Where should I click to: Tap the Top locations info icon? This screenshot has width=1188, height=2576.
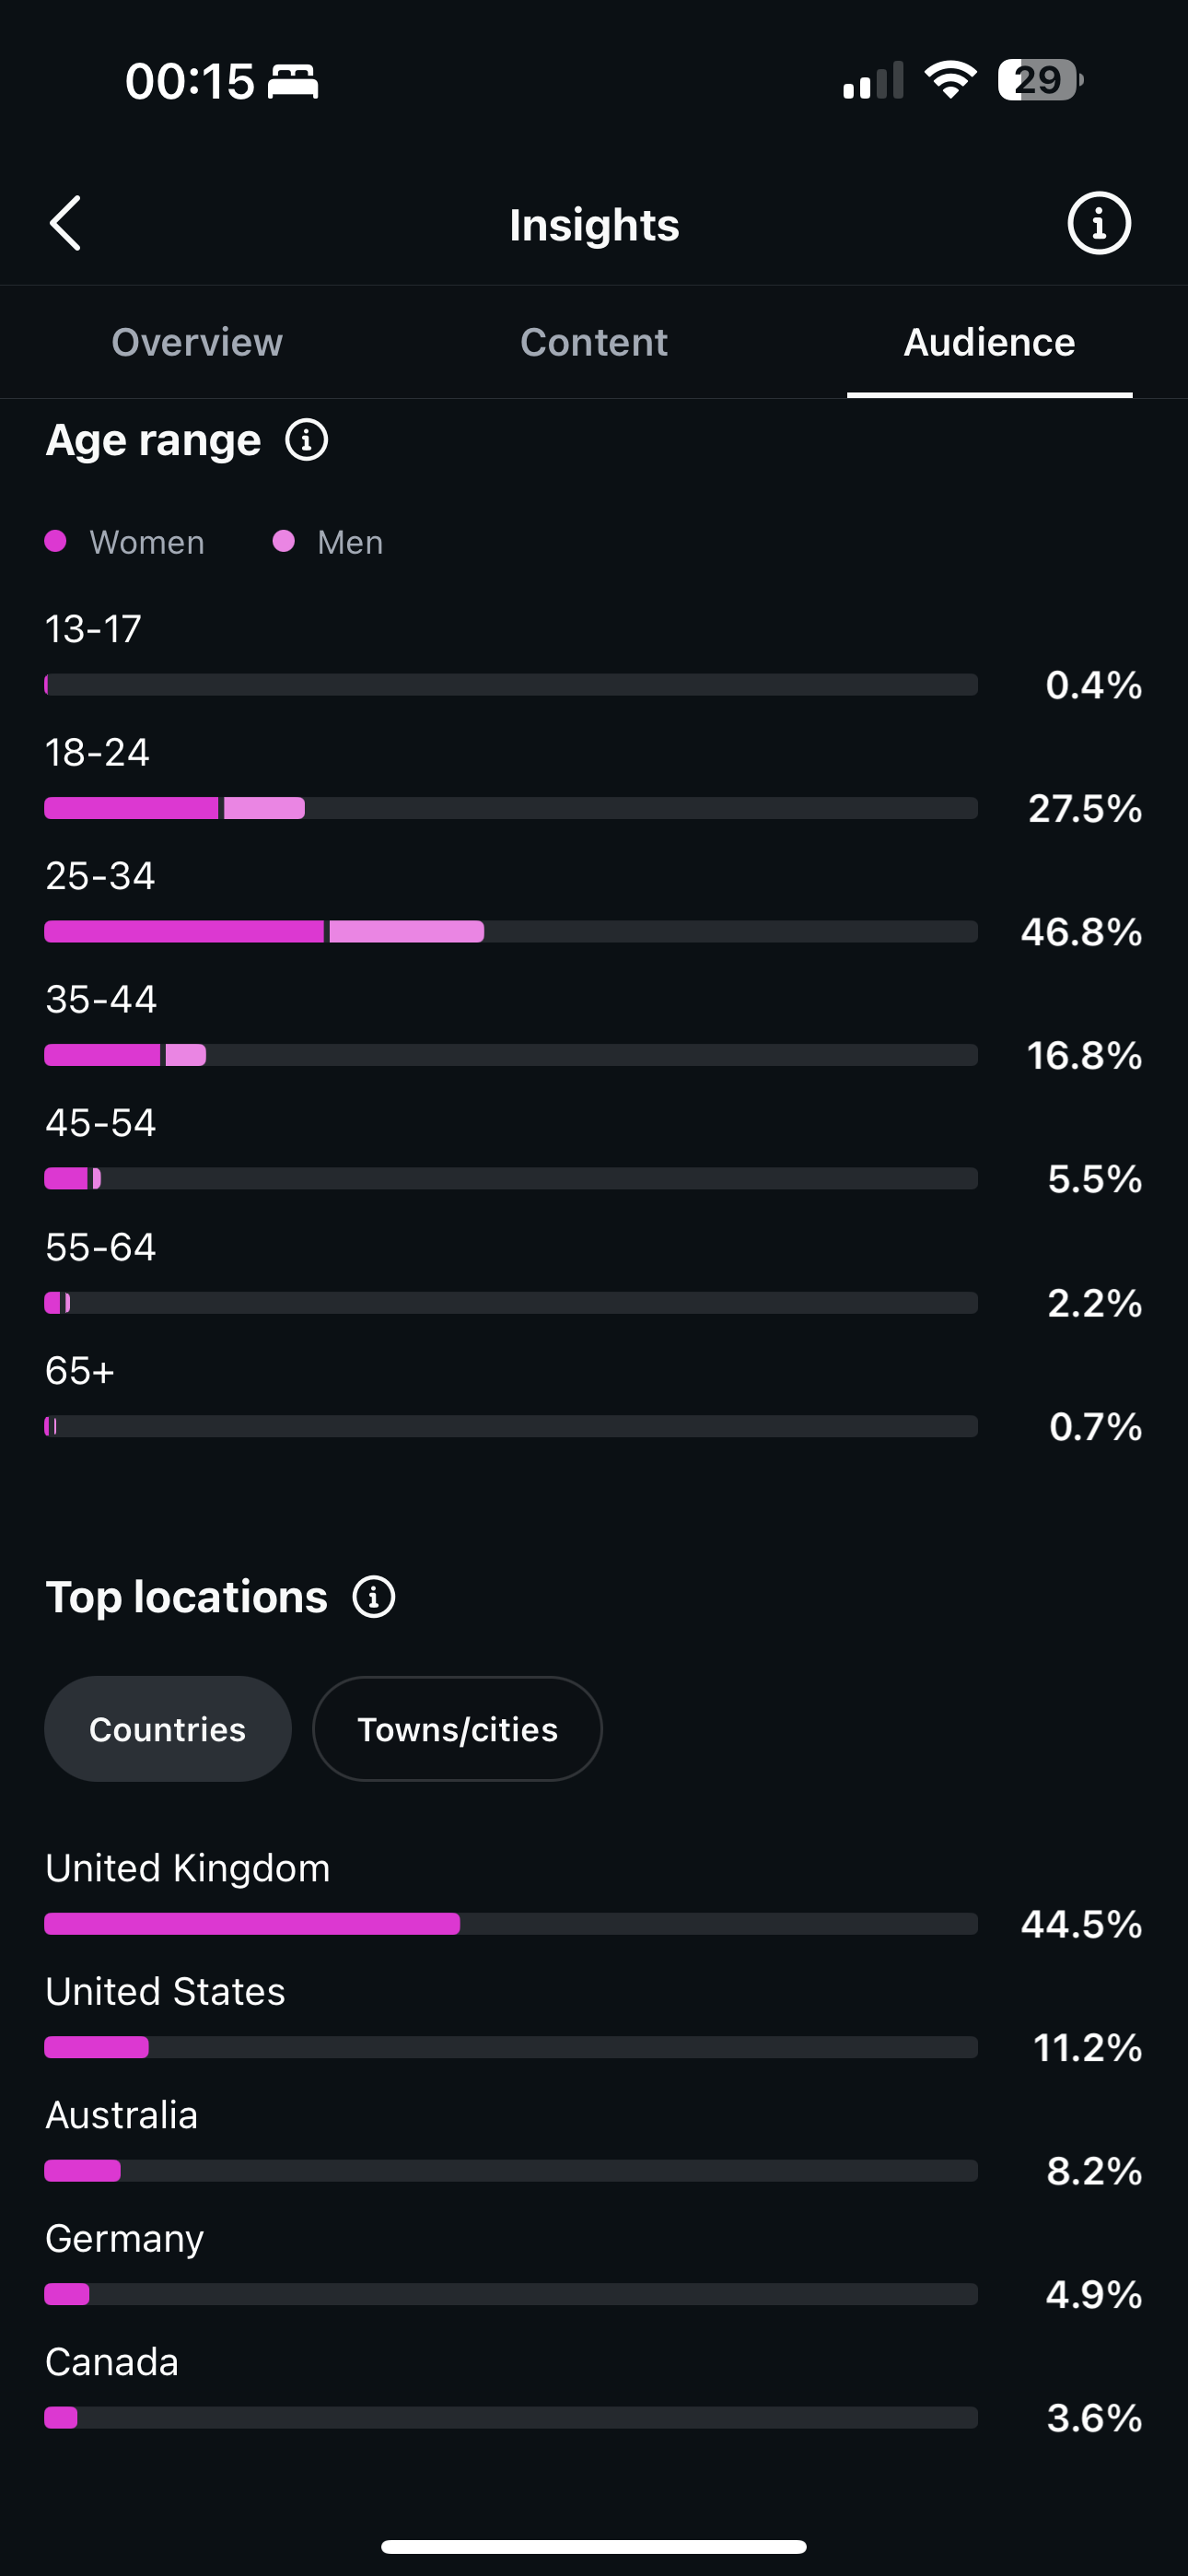(374, 1597)
